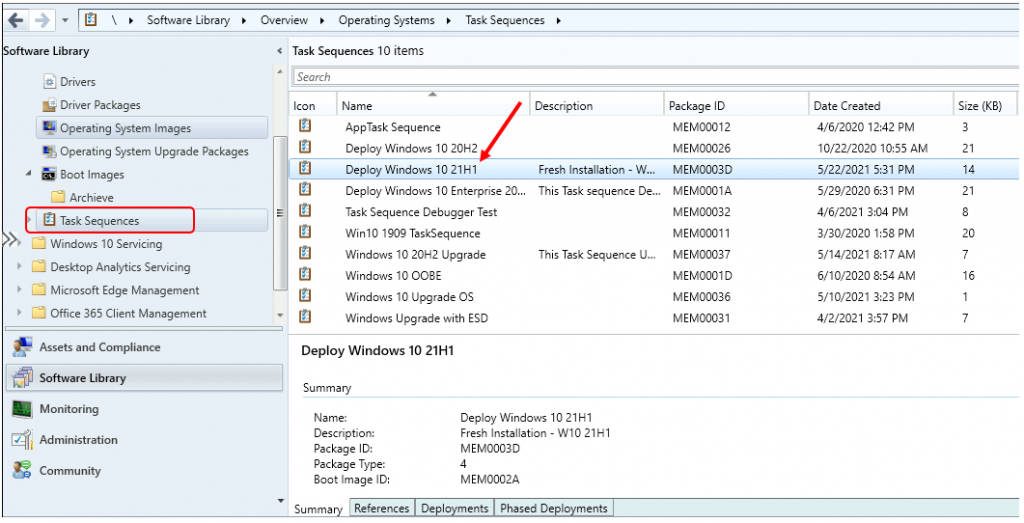Select Windows 10 OOBE name text
Viewport: 1024px width, 523px height.
click(393, 276)
